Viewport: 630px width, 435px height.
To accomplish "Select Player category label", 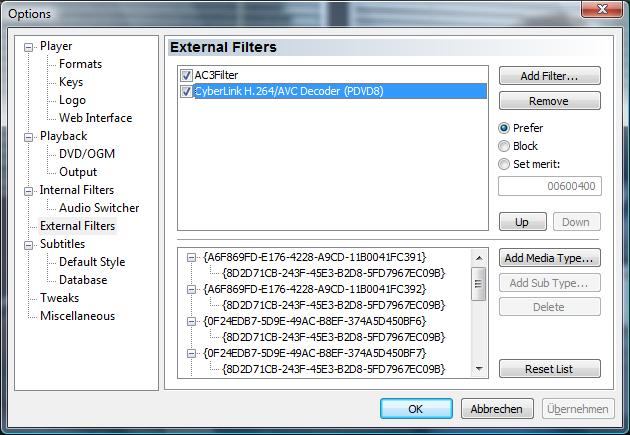I will pos(56,46).
